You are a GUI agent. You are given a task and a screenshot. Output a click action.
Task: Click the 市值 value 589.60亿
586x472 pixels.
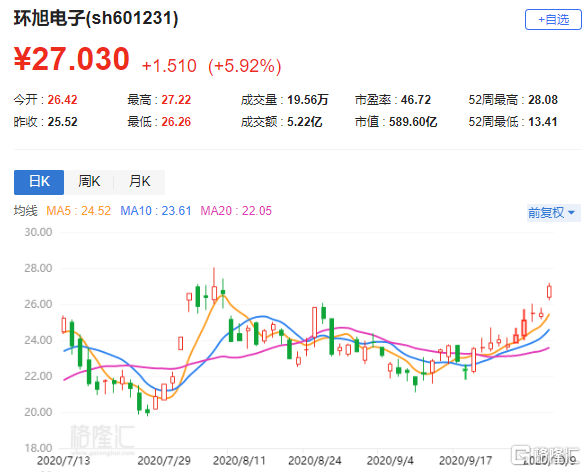[413, 122]
